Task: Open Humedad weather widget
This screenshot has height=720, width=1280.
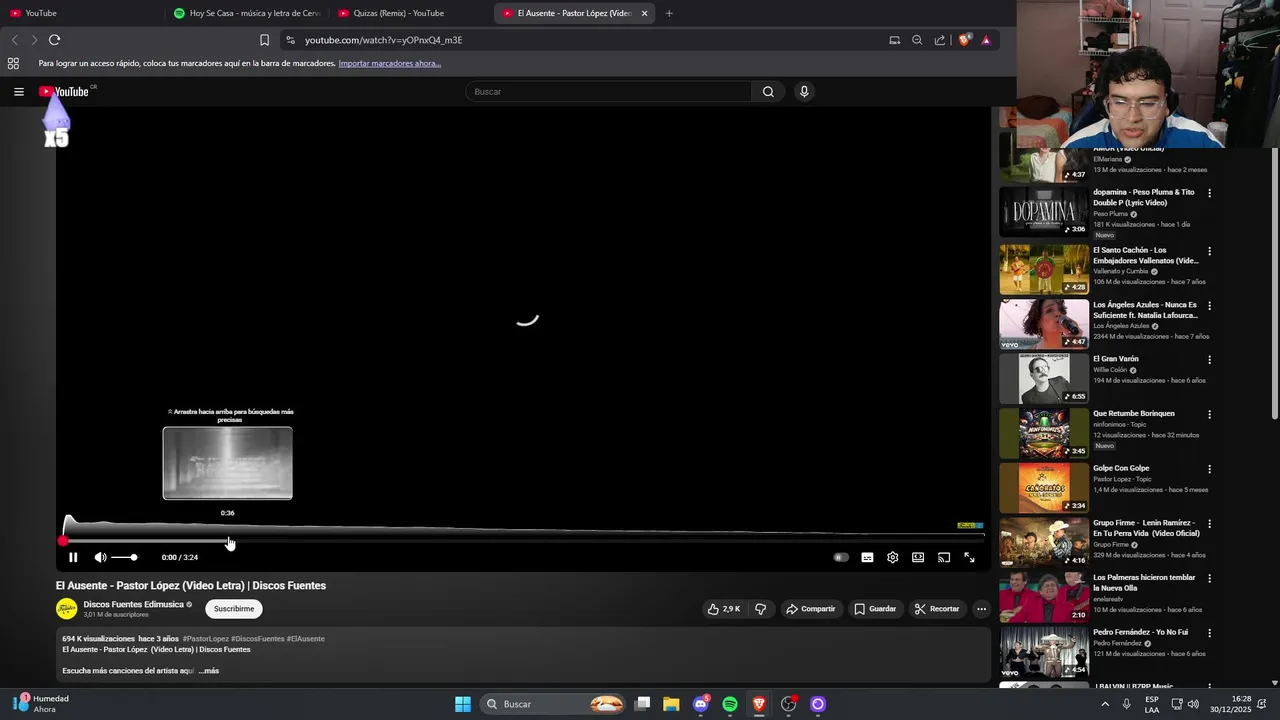Action: [42, 704]
